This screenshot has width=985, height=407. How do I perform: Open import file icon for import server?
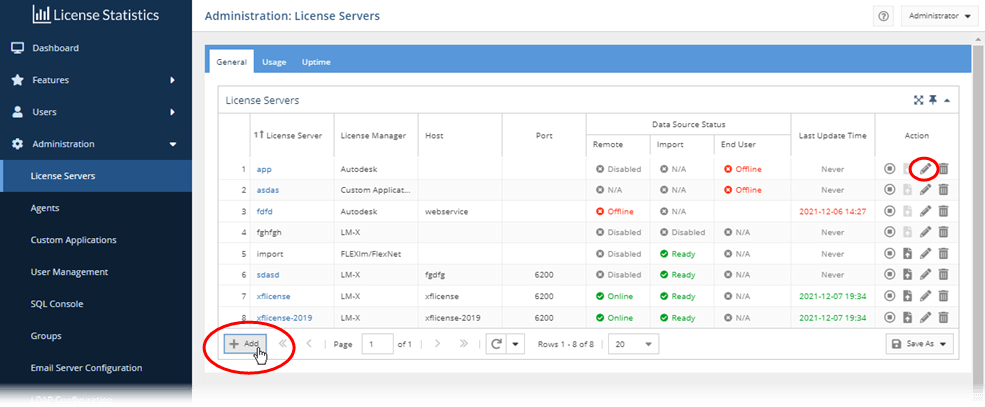tap(907, 254)
